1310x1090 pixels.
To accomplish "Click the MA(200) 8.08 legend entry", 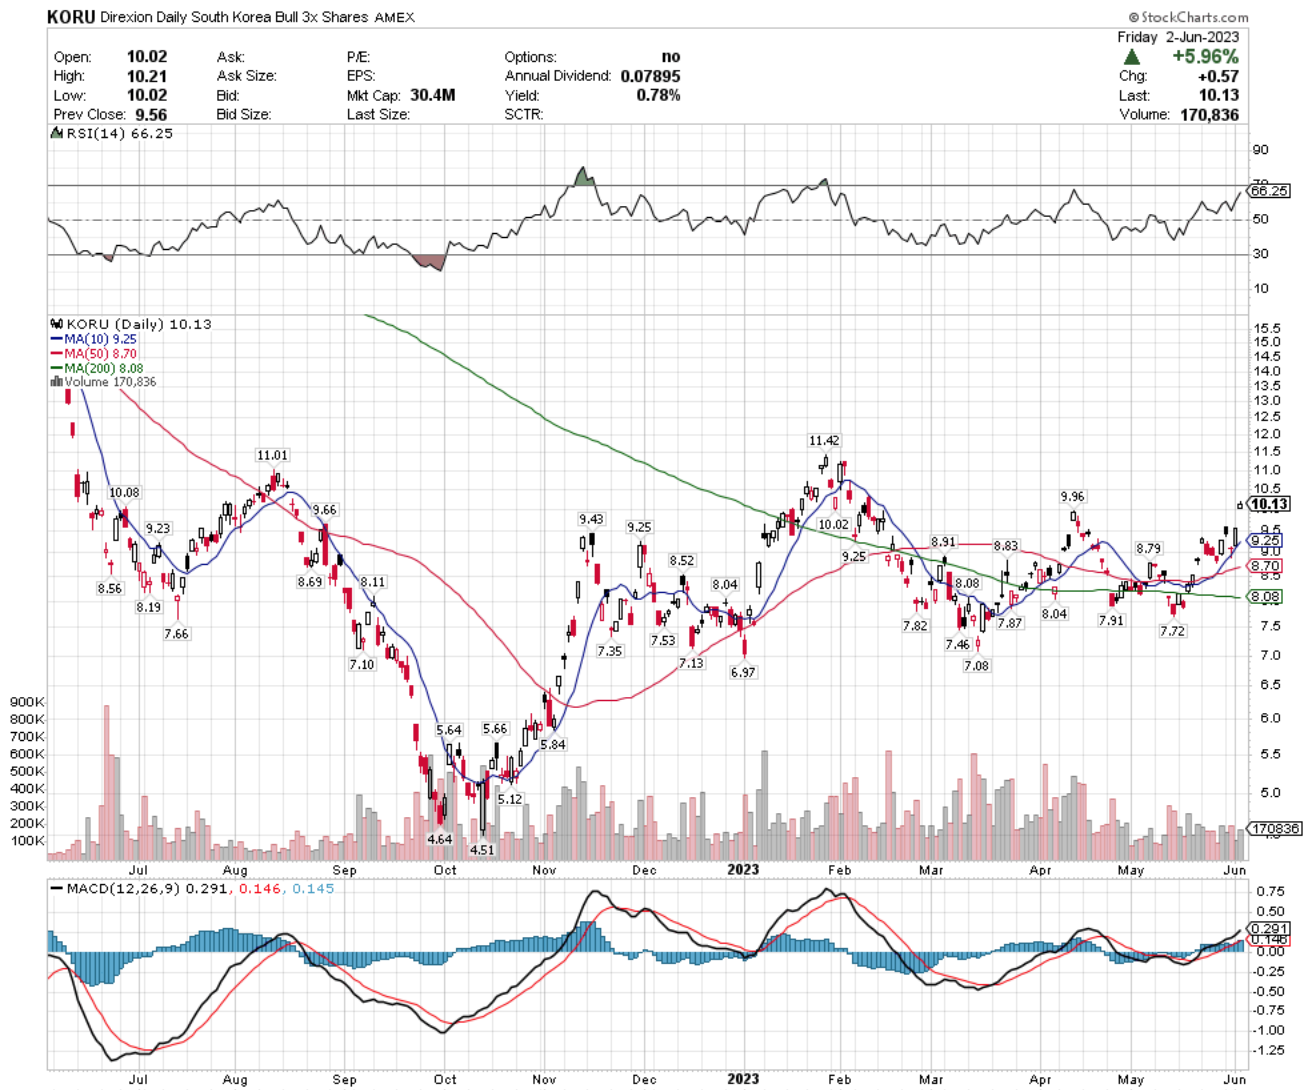I will [98, 368].
